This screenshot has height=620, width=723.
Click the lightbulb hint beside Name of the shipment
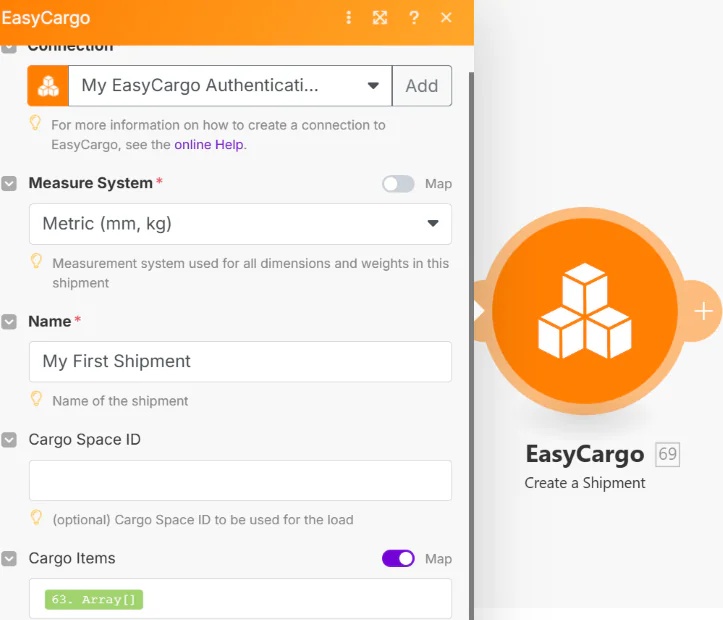tap(36, 399)
